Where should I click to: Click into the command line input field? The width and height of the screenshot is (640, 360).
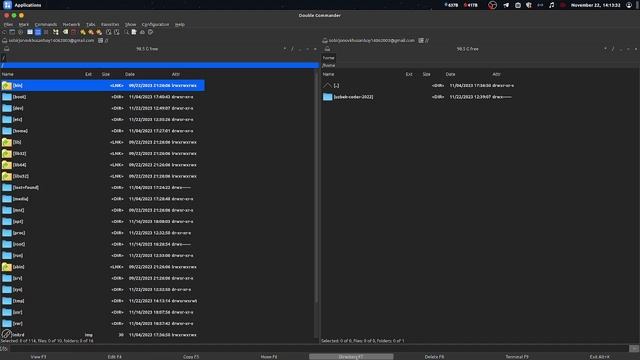pos(319,349)
